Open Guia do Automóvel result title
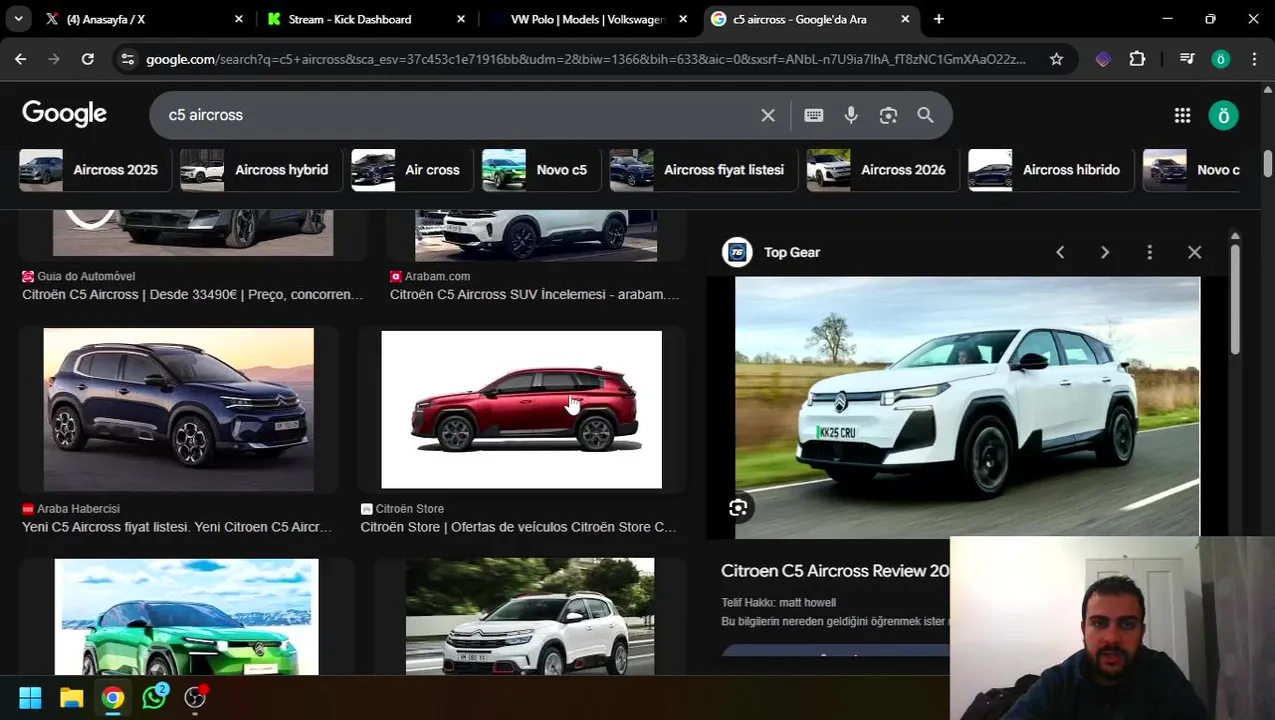This screenshot has width=1275, height=720. pos(192,294)
